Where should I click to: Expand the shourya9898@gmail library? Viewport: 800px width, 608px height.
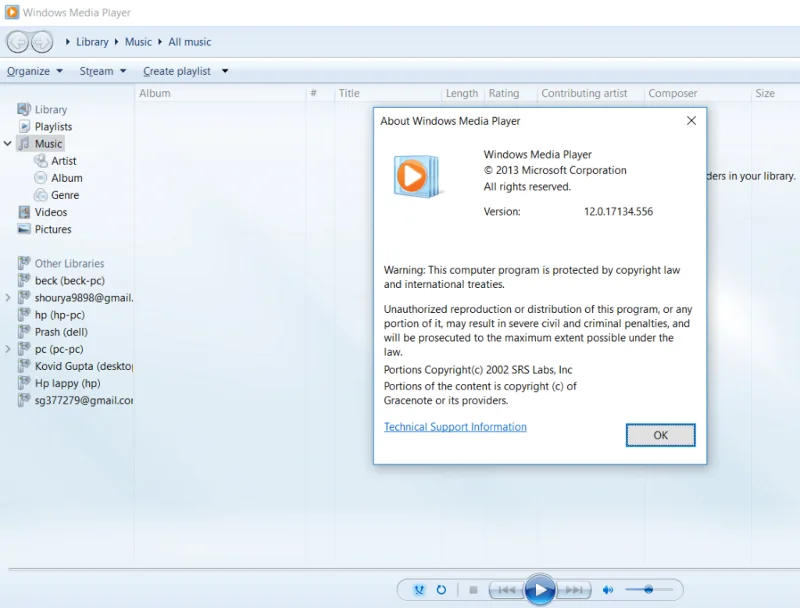click(7, 297)
